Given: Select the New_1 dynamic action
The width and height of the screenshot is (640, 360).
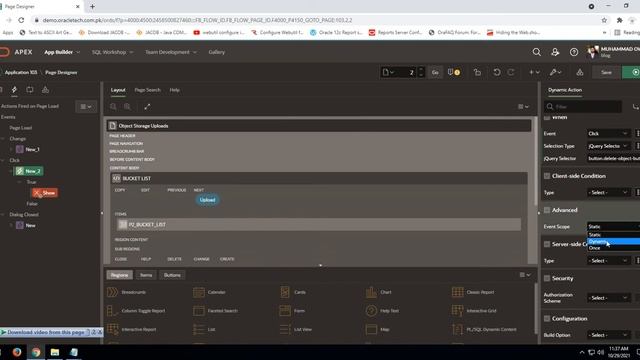Looking at the screenshot, I should tap(28, 149).
